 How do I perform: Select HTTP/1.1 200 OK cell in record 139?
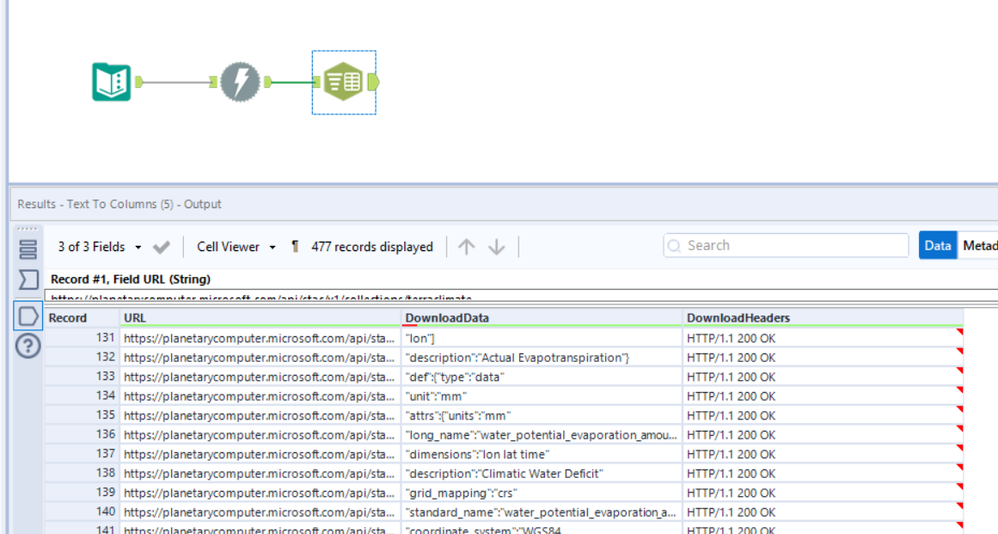point(823,493)
